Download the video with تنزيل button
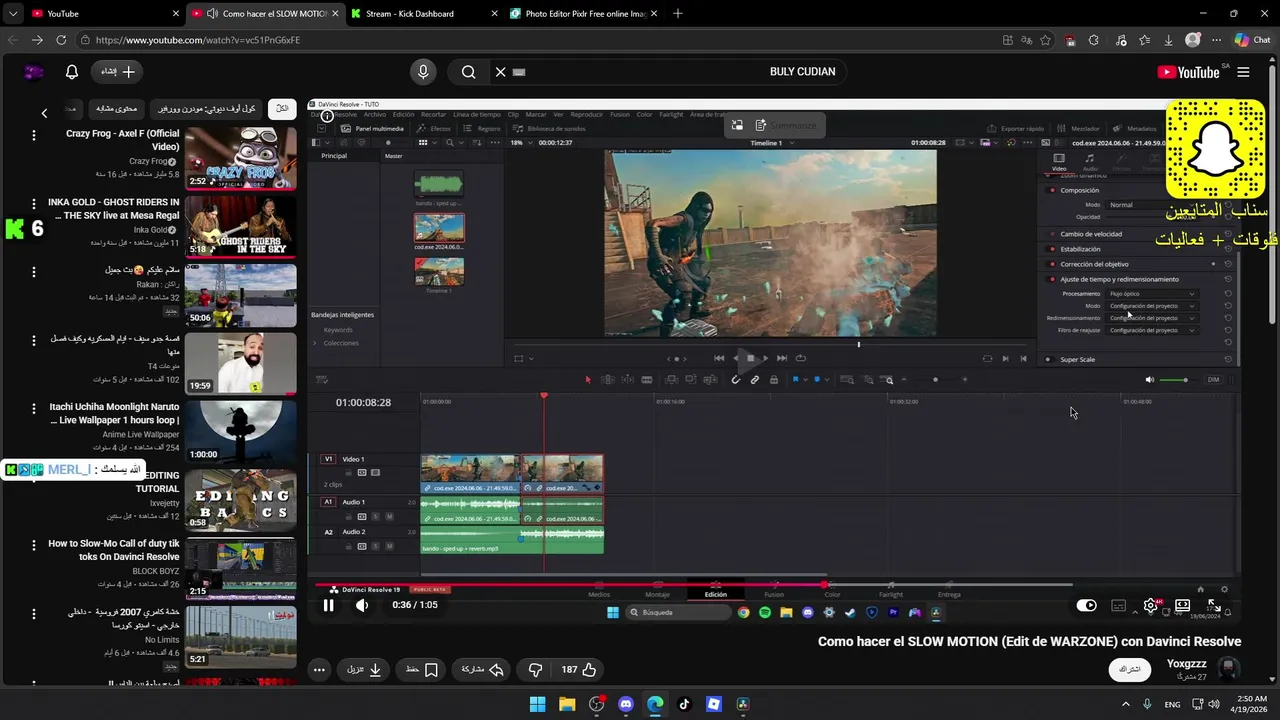 click(x=364, y=670)
